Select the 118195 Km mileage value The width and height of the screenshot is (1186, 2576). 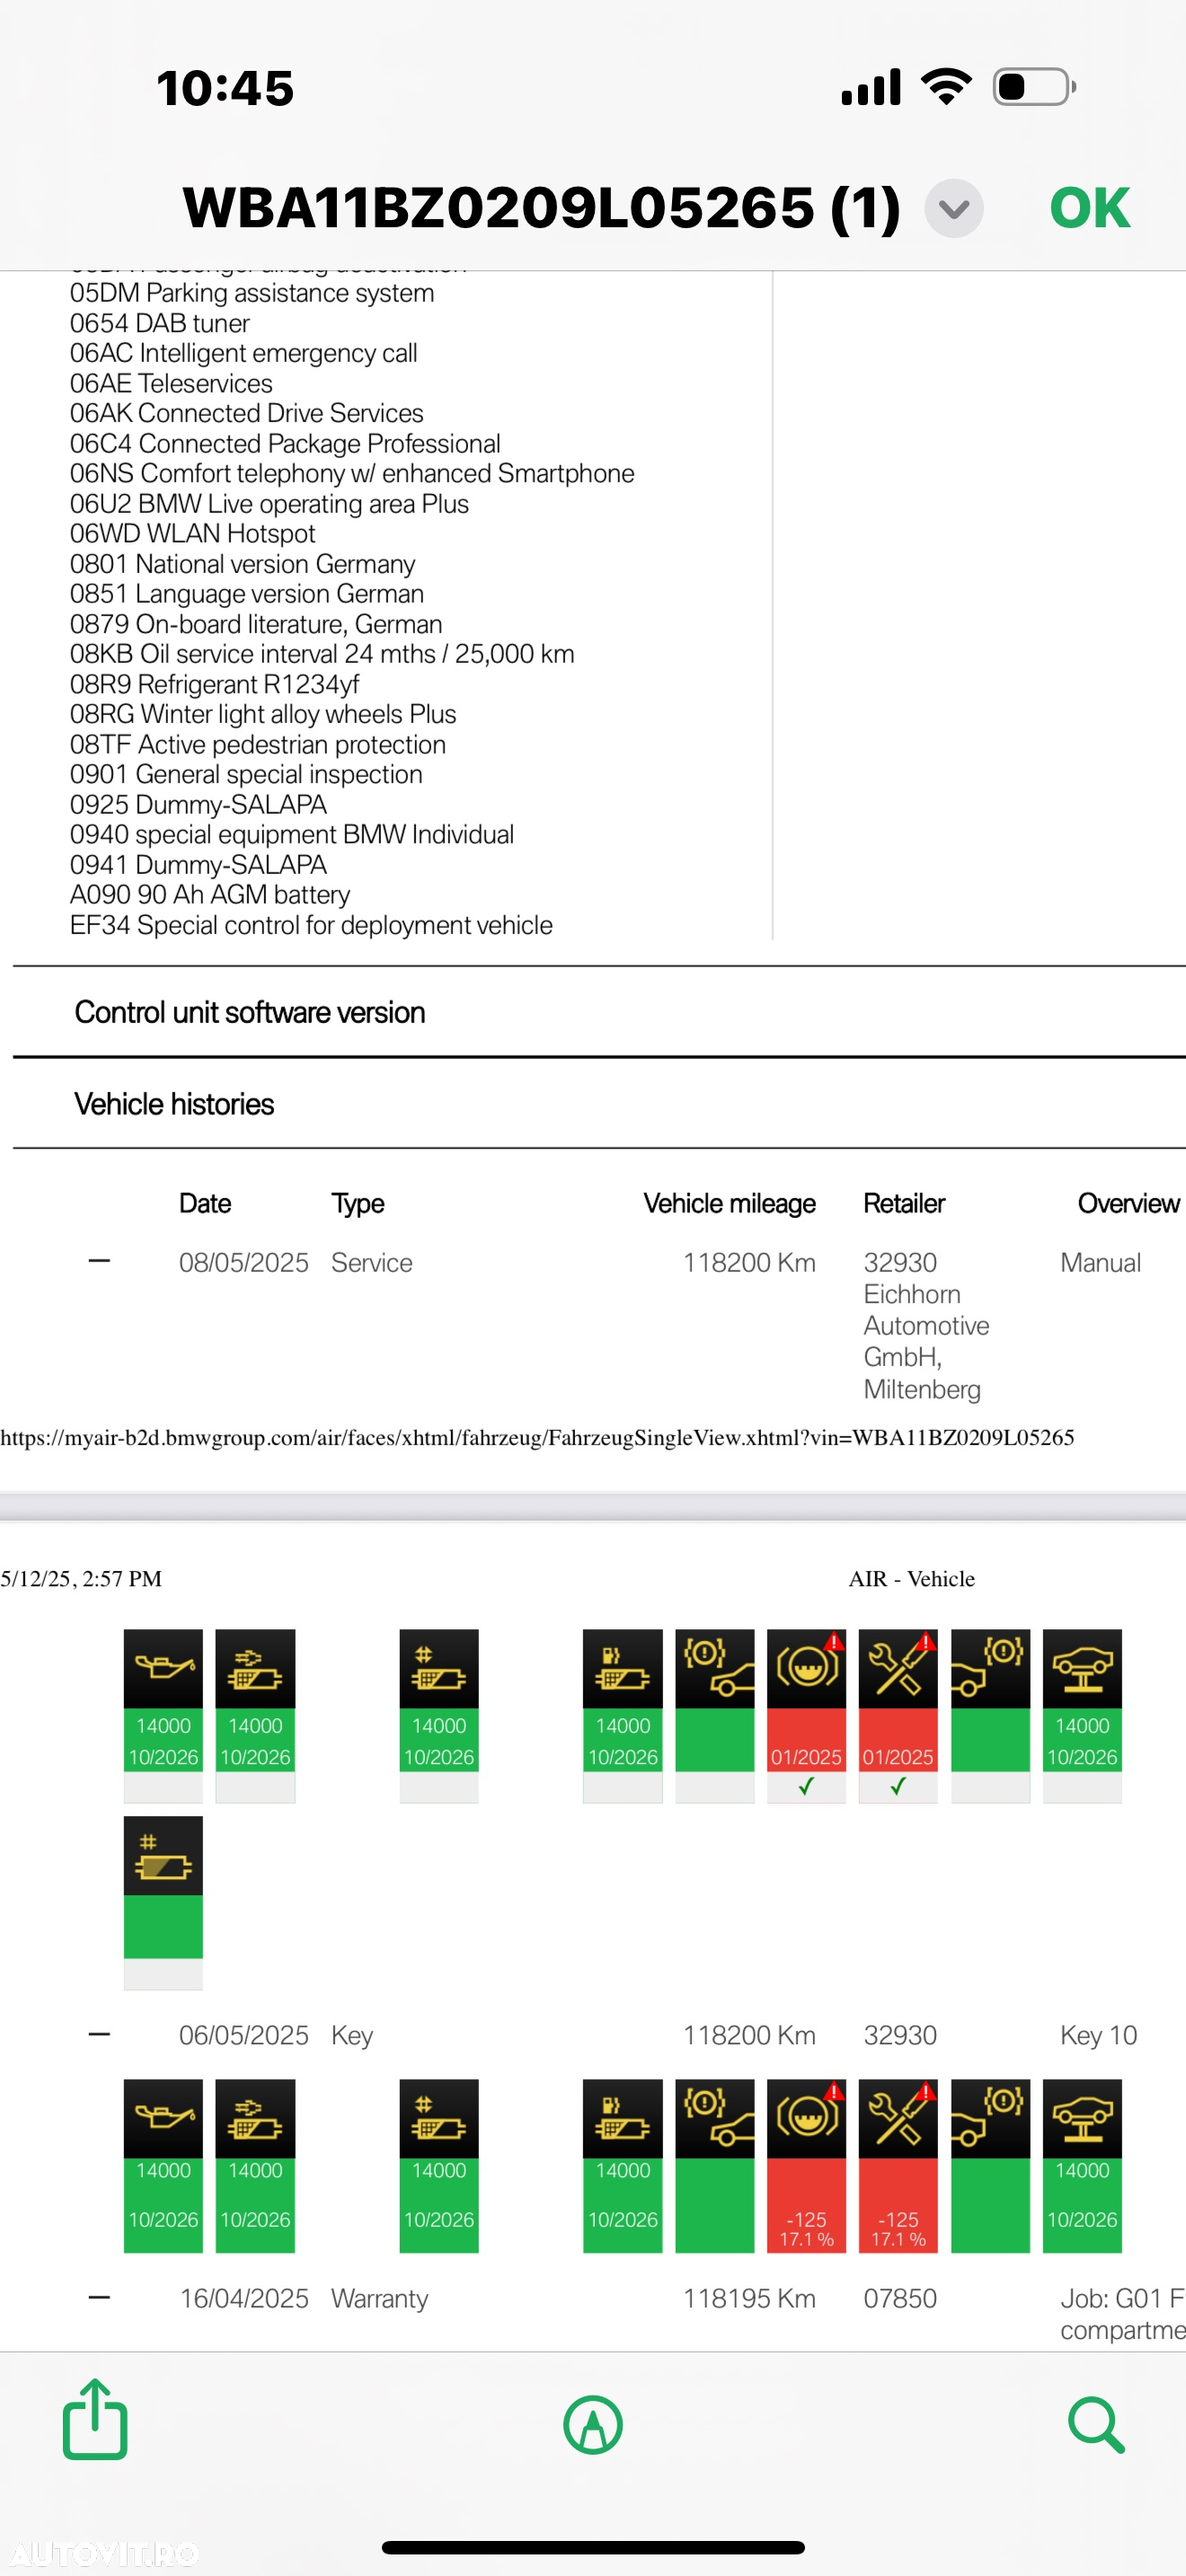click(x=749, y=2298)
